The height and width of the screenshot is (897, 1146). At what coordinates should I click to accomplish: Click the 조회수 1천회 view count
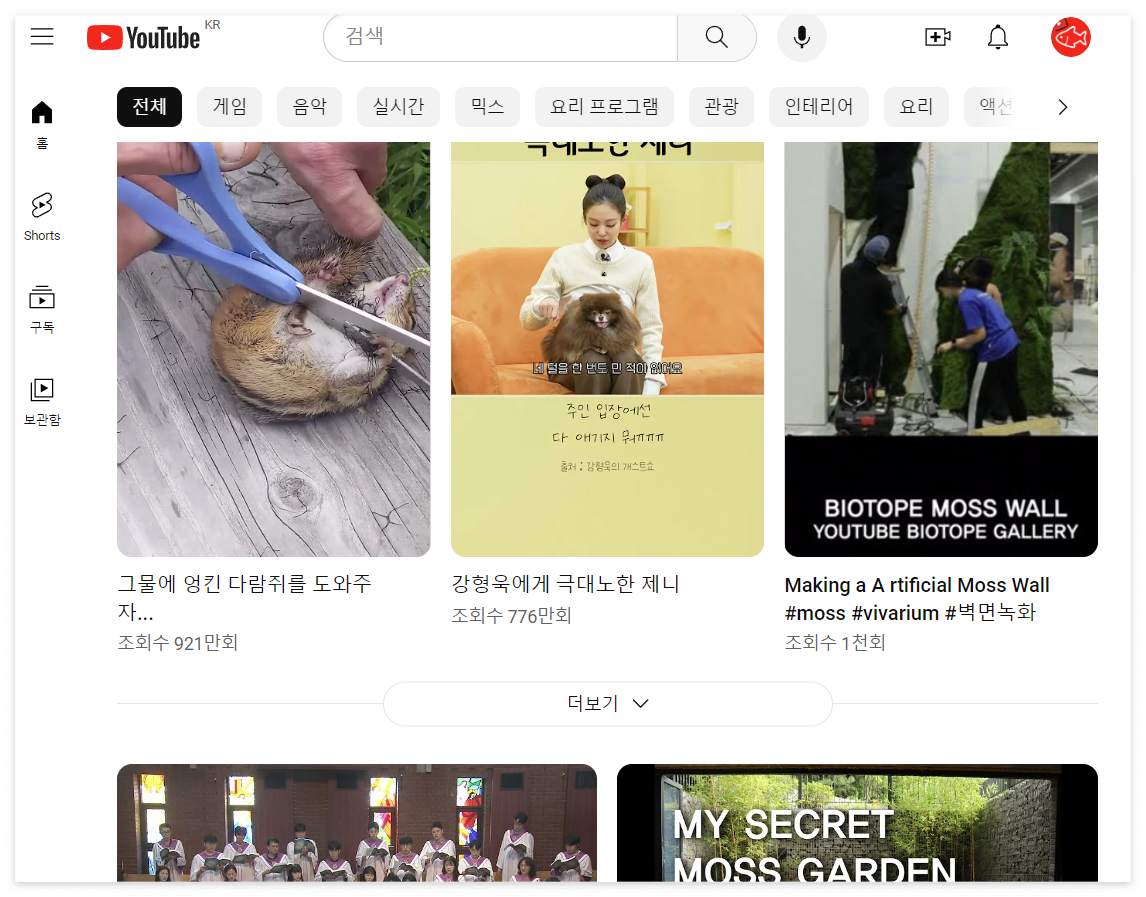coord(835,643)
